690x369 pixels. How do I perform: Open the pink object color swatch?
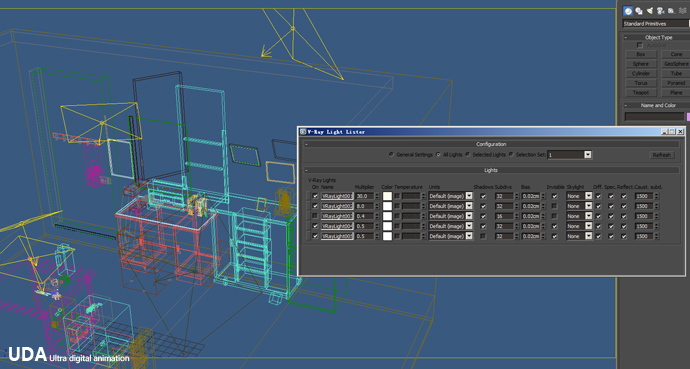click(x=688, y=117)
